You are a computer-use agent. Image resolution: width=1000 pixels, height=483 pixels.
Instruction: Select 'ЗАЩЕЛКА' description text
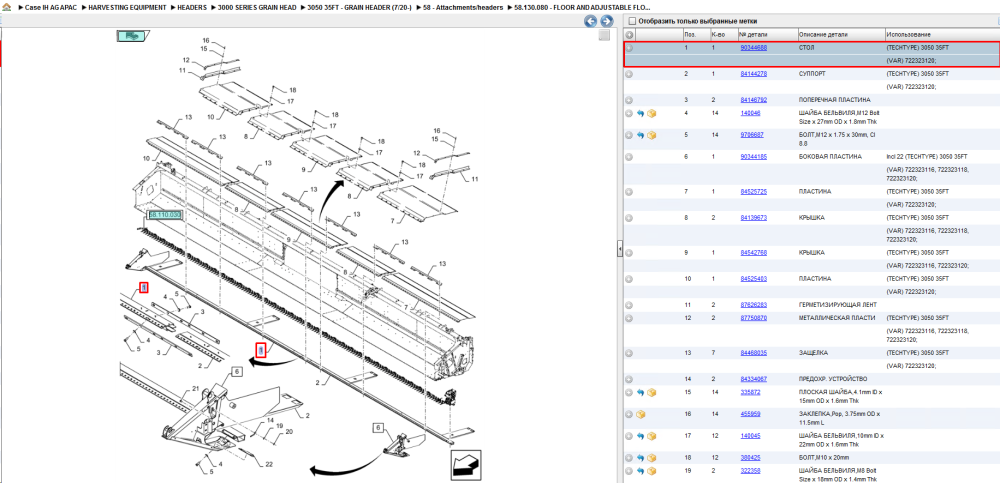tap(813, 353)
